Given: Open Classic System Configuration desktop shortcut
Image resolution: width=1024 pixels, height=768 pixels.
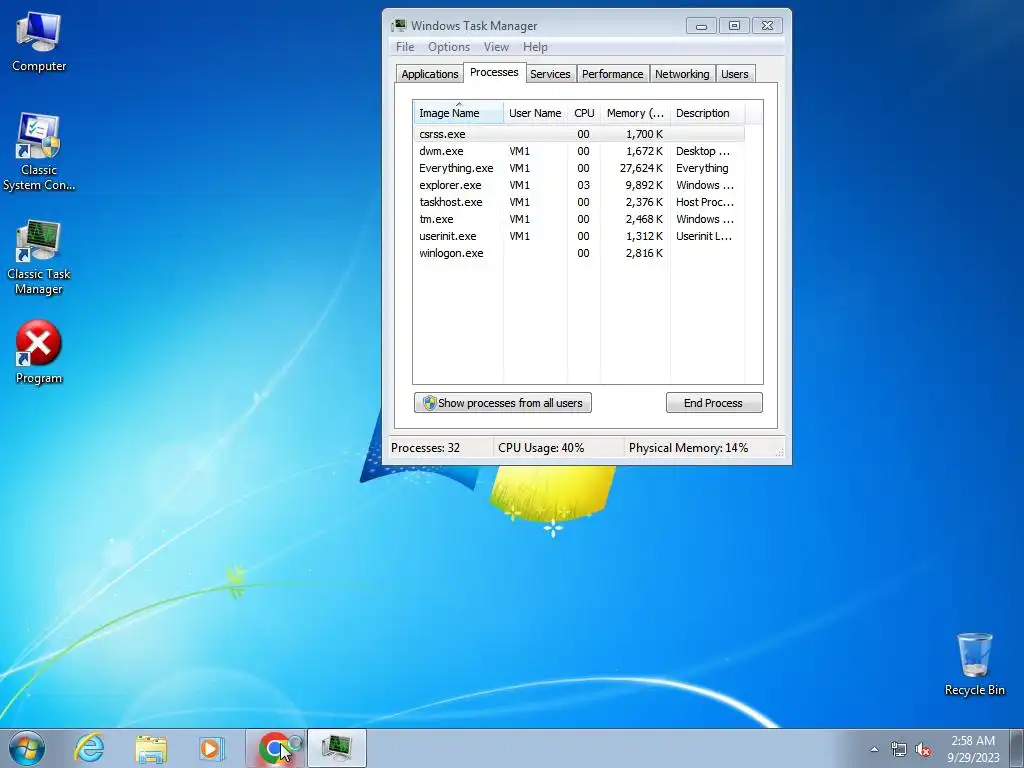Looking at the screenshot, I should 39,152.
